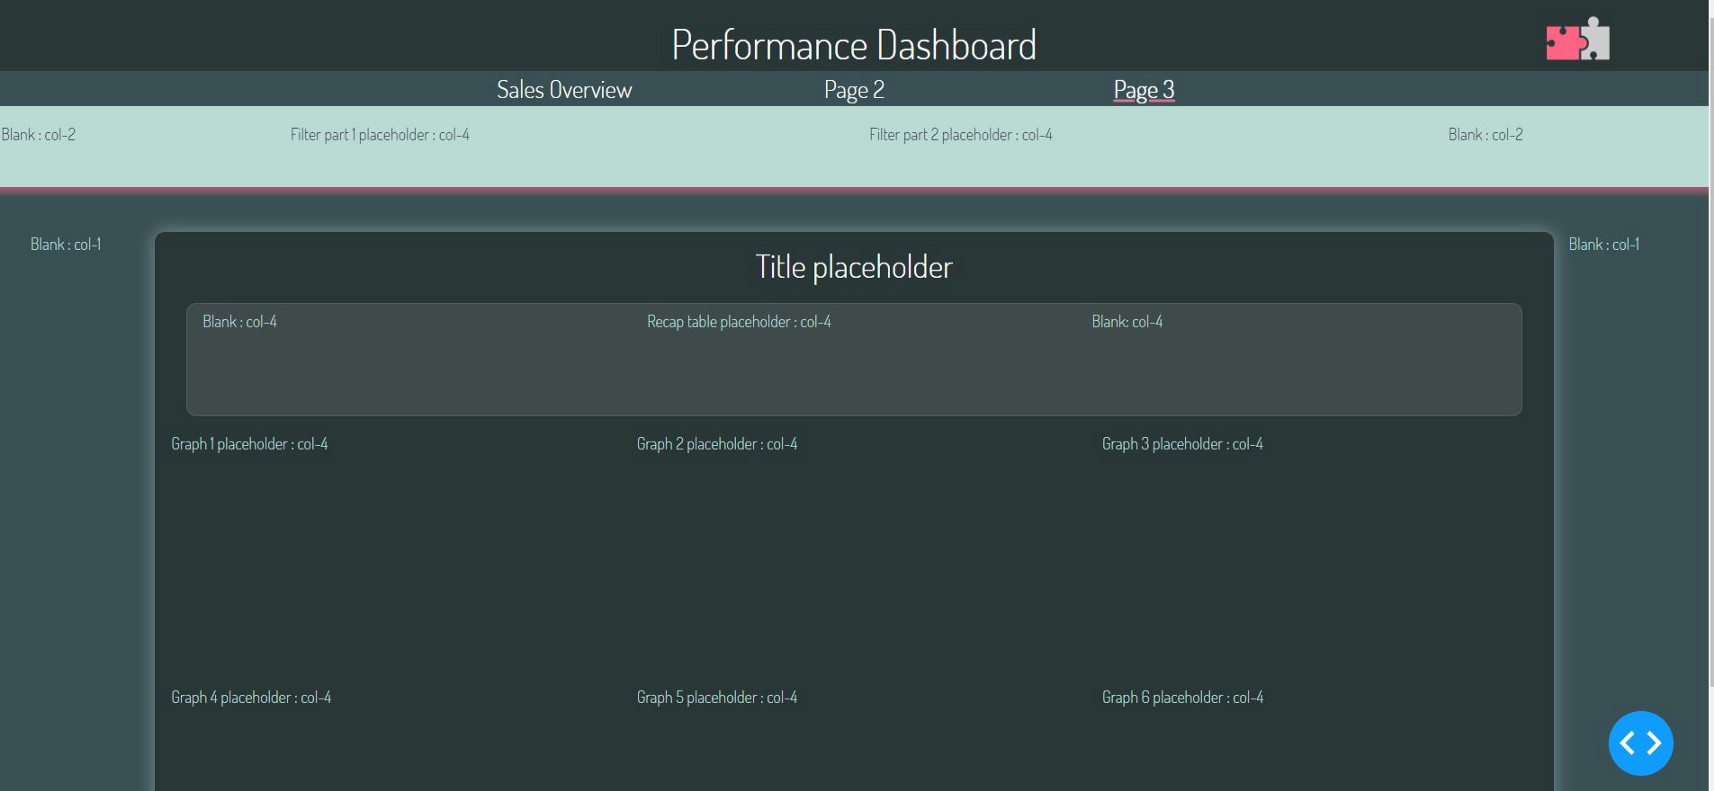Screen dimensions: 1714x791
Task: Click Graph 1 placeholder text
Action: 250,444
